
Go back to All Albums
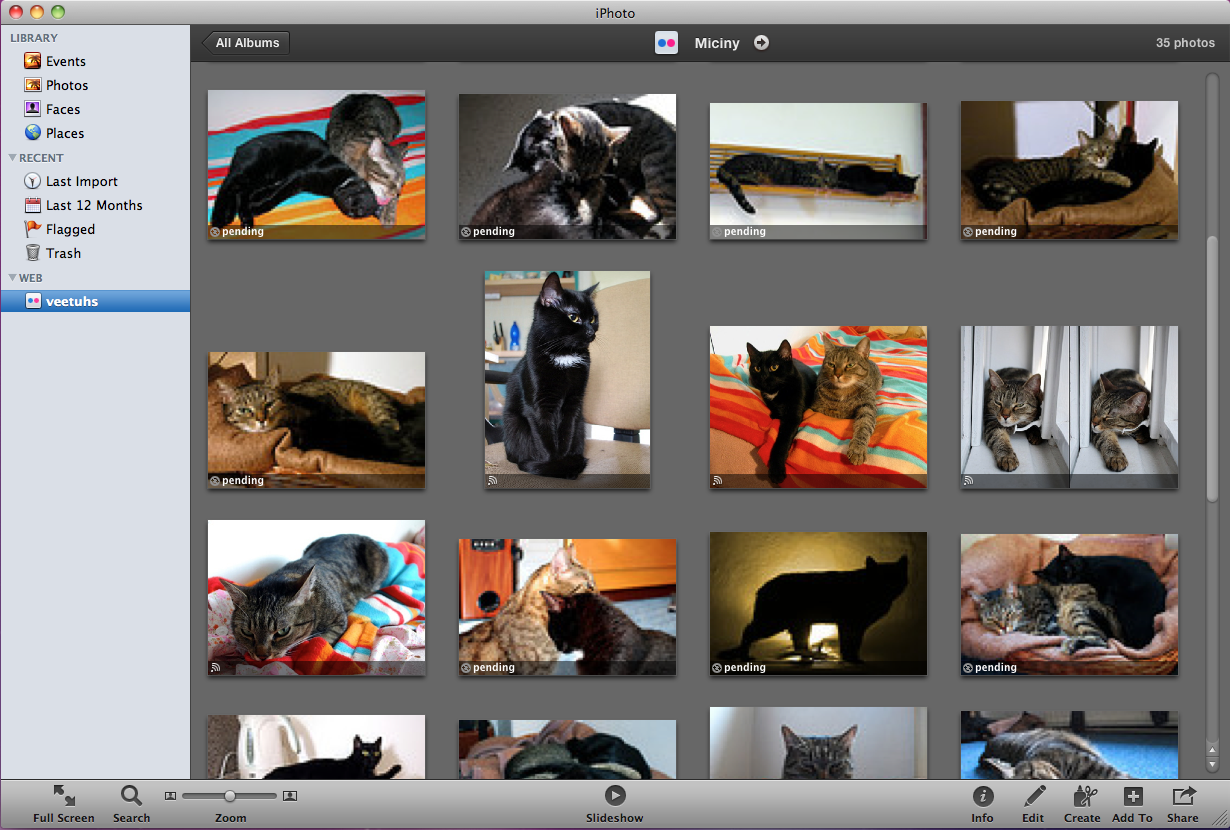[248, 43]
